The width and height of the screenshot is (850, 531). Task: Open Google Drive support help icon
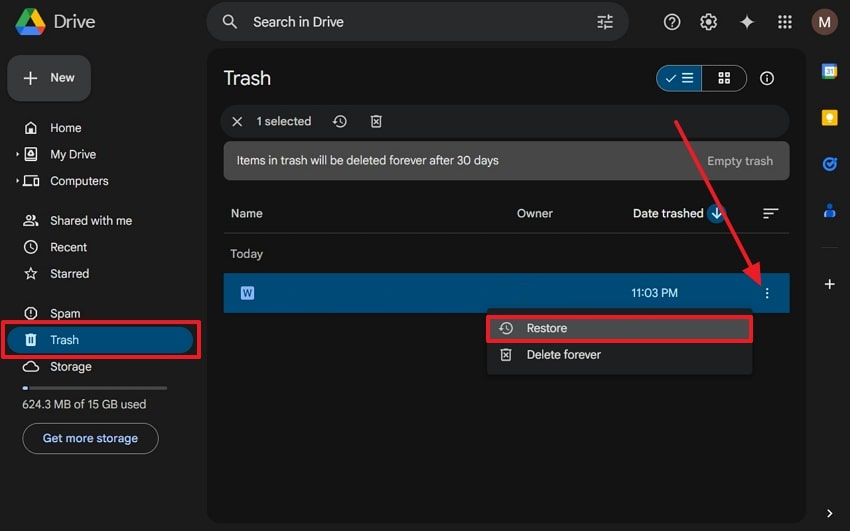point(672,22)
